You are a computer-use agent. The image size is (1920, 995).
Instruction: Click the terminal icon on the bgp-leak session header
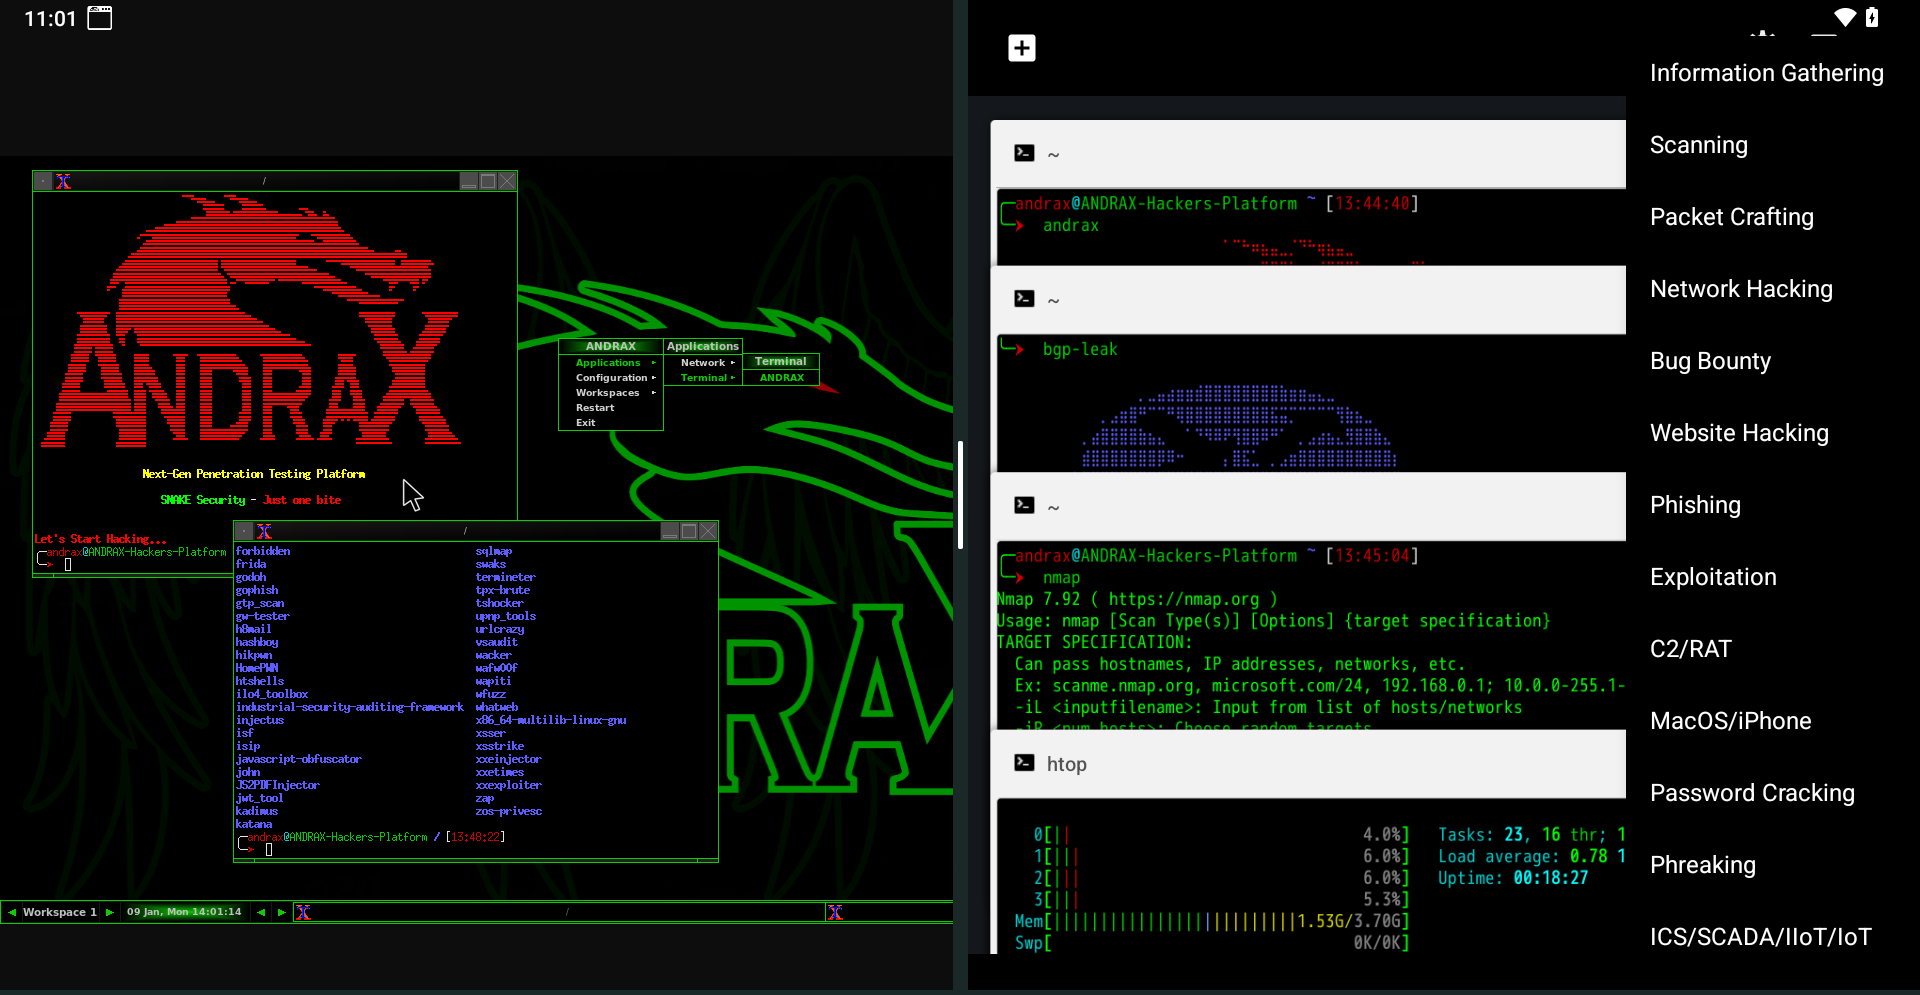point(1024,298)
